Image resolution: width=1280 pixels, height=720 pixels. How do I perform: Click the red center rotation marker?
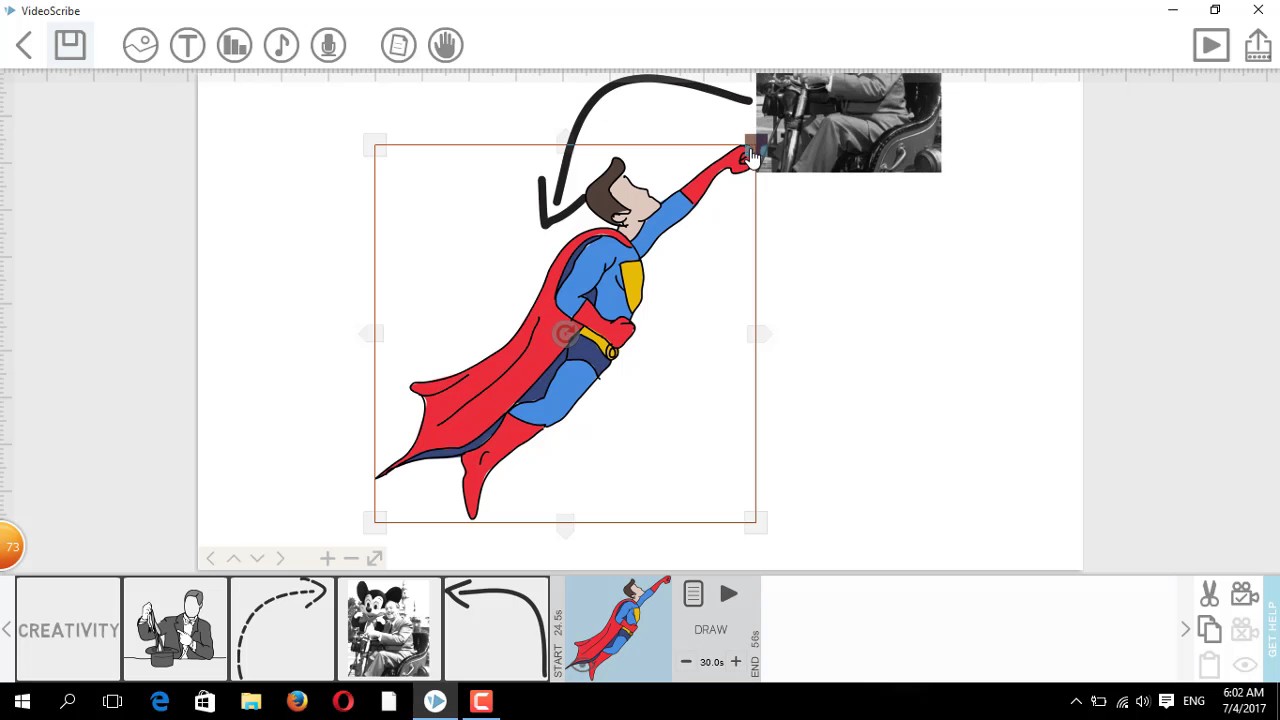[x=566, y=334]
